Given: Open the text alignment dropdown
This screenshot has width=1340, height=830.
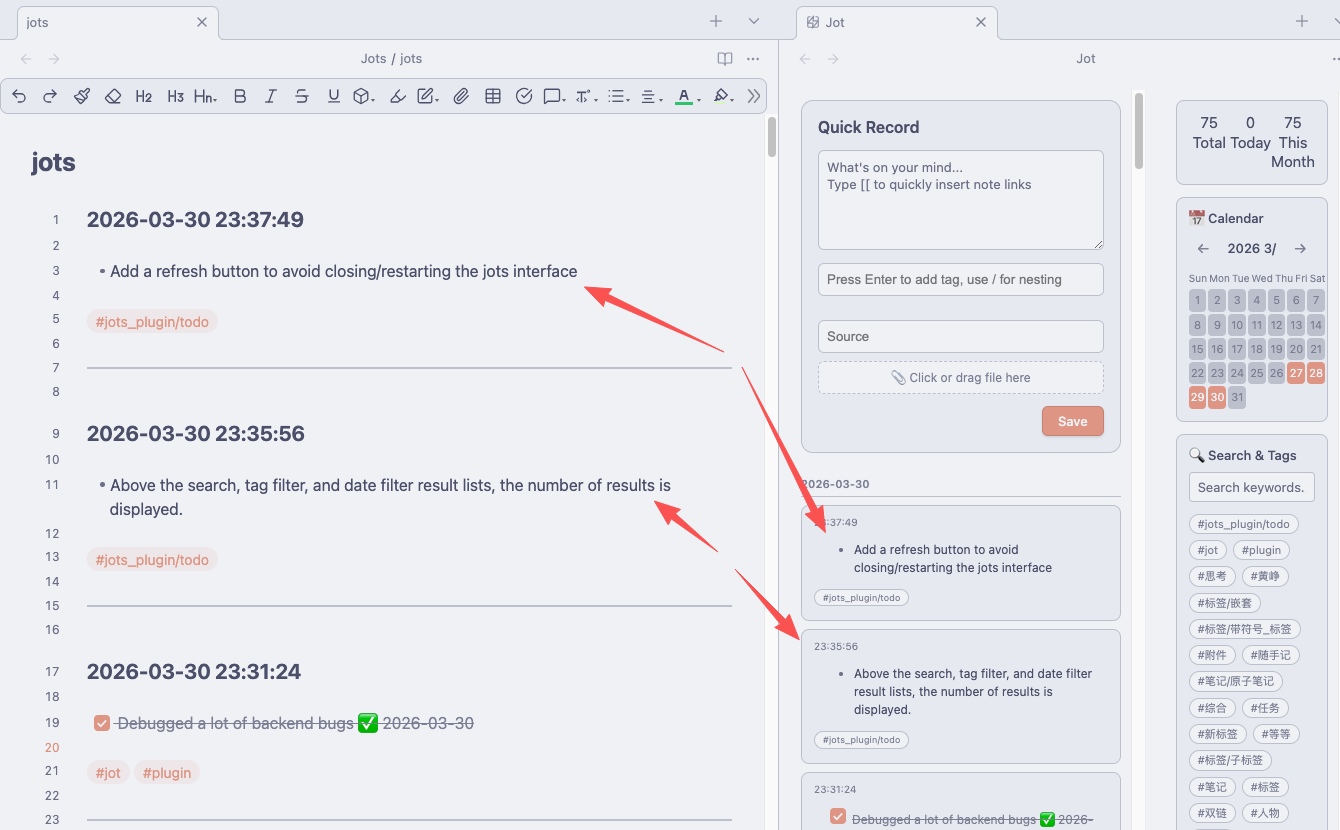Looking at the screenshot, I should click(650, 96).
